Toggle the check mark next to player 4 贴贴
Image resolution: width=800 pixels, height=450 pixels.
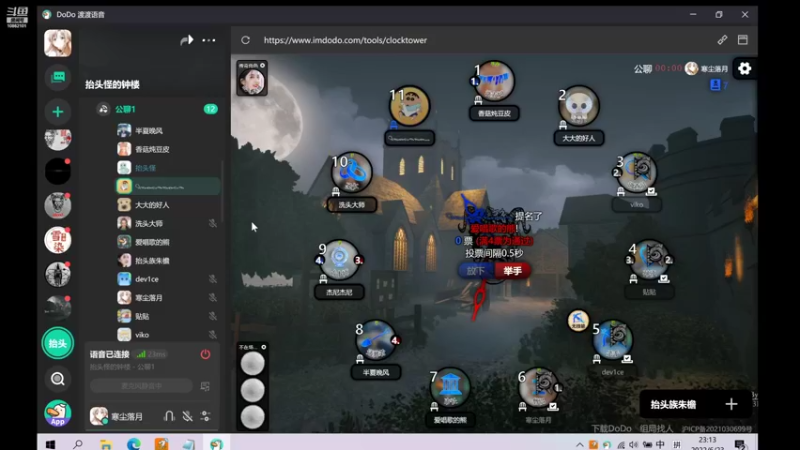pos(663,279)
